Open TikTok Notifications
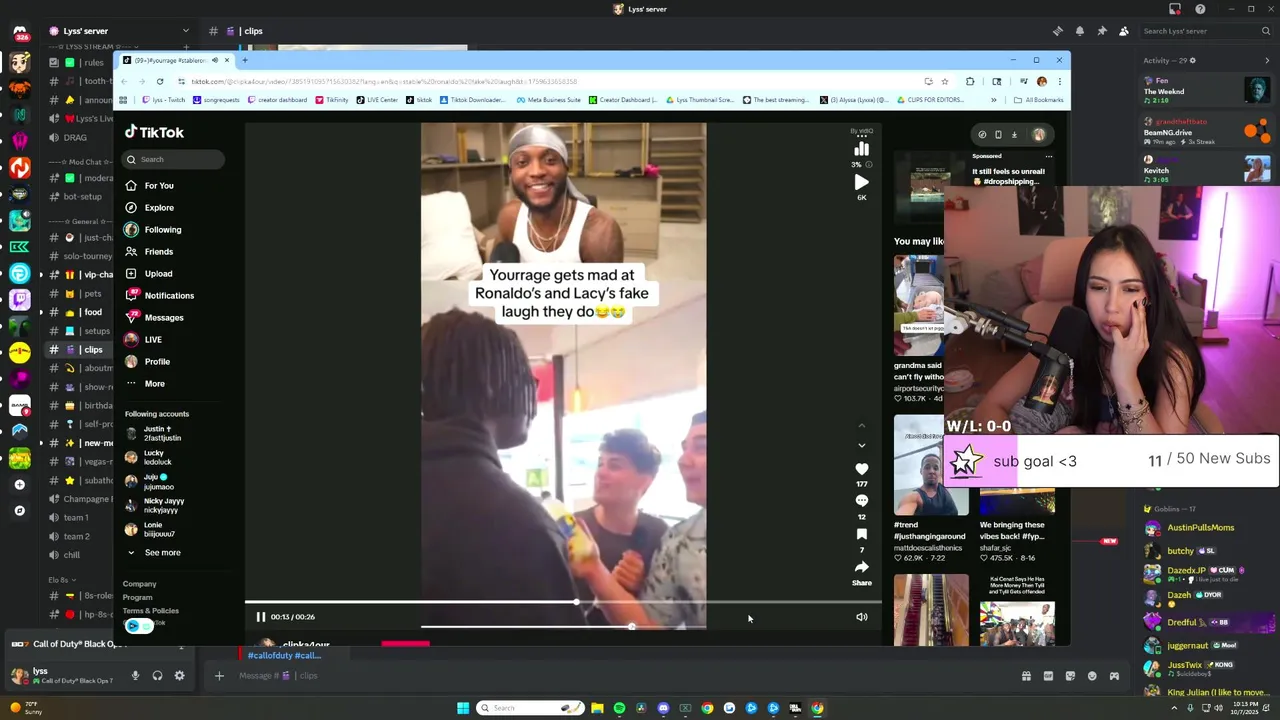The image size is (1280, 720). pos(160,296)
